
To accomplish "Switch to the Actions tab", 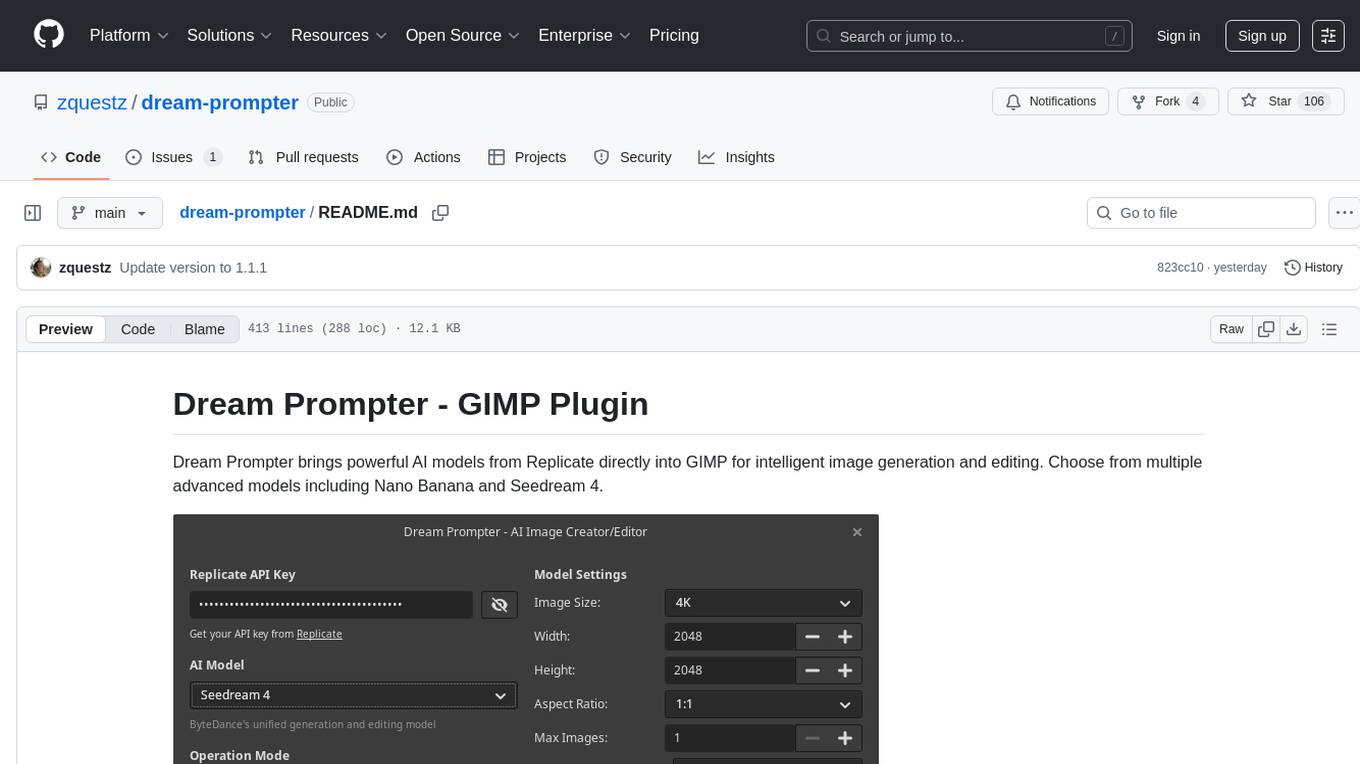I will (x=423, y=157).
